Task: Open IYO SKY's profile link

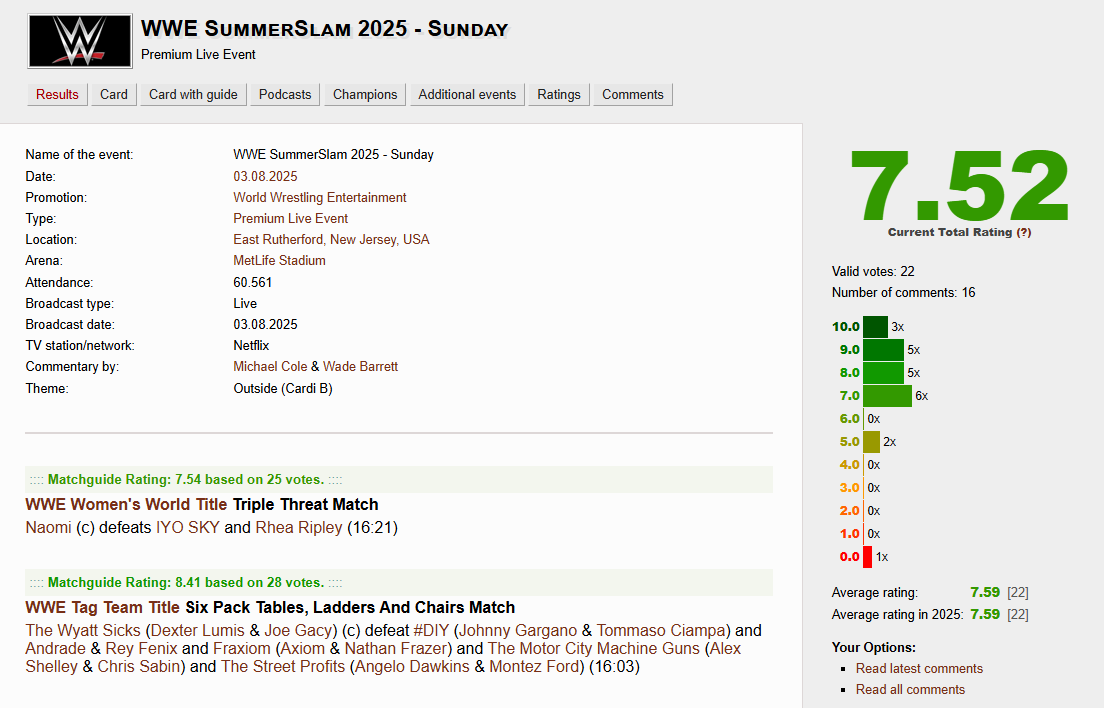Action: [188, 527]
